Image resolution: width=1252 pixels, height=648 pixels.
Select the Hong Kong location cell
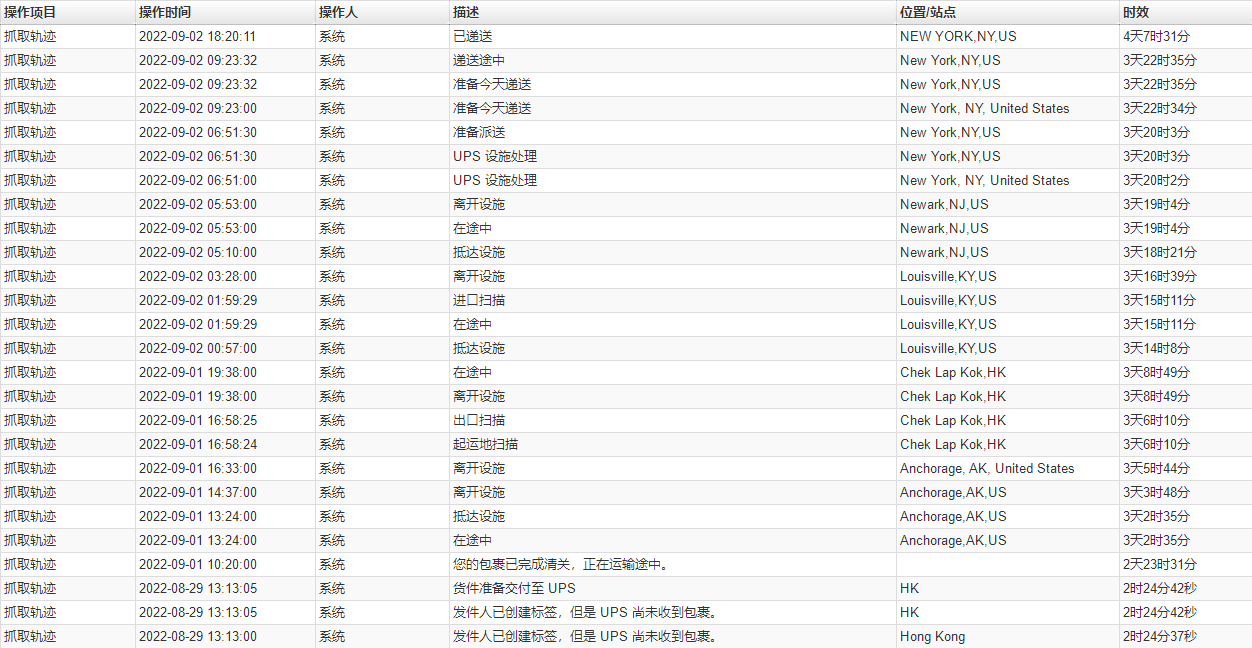point(932,636)
